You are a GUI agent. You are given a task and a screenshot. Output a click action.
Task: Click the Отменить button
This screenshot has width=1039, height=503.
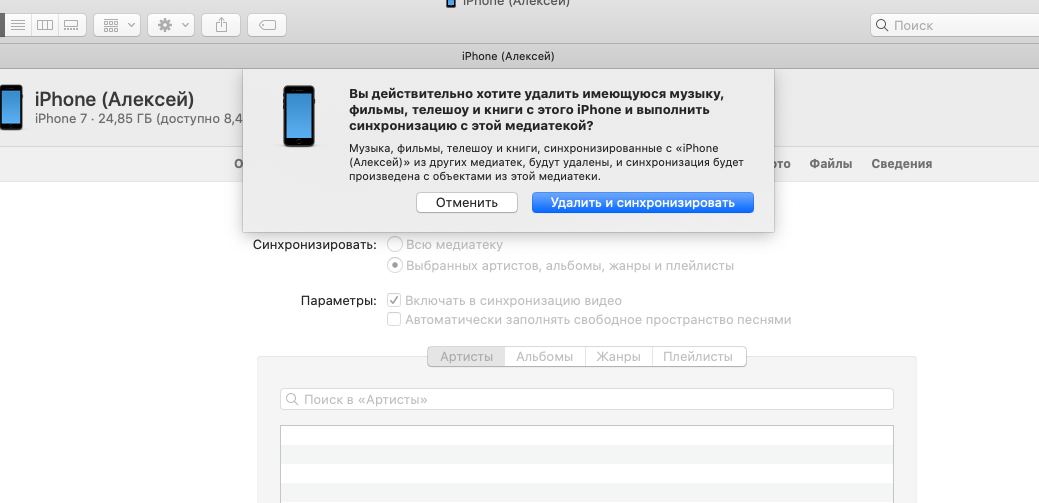point(466,203)
